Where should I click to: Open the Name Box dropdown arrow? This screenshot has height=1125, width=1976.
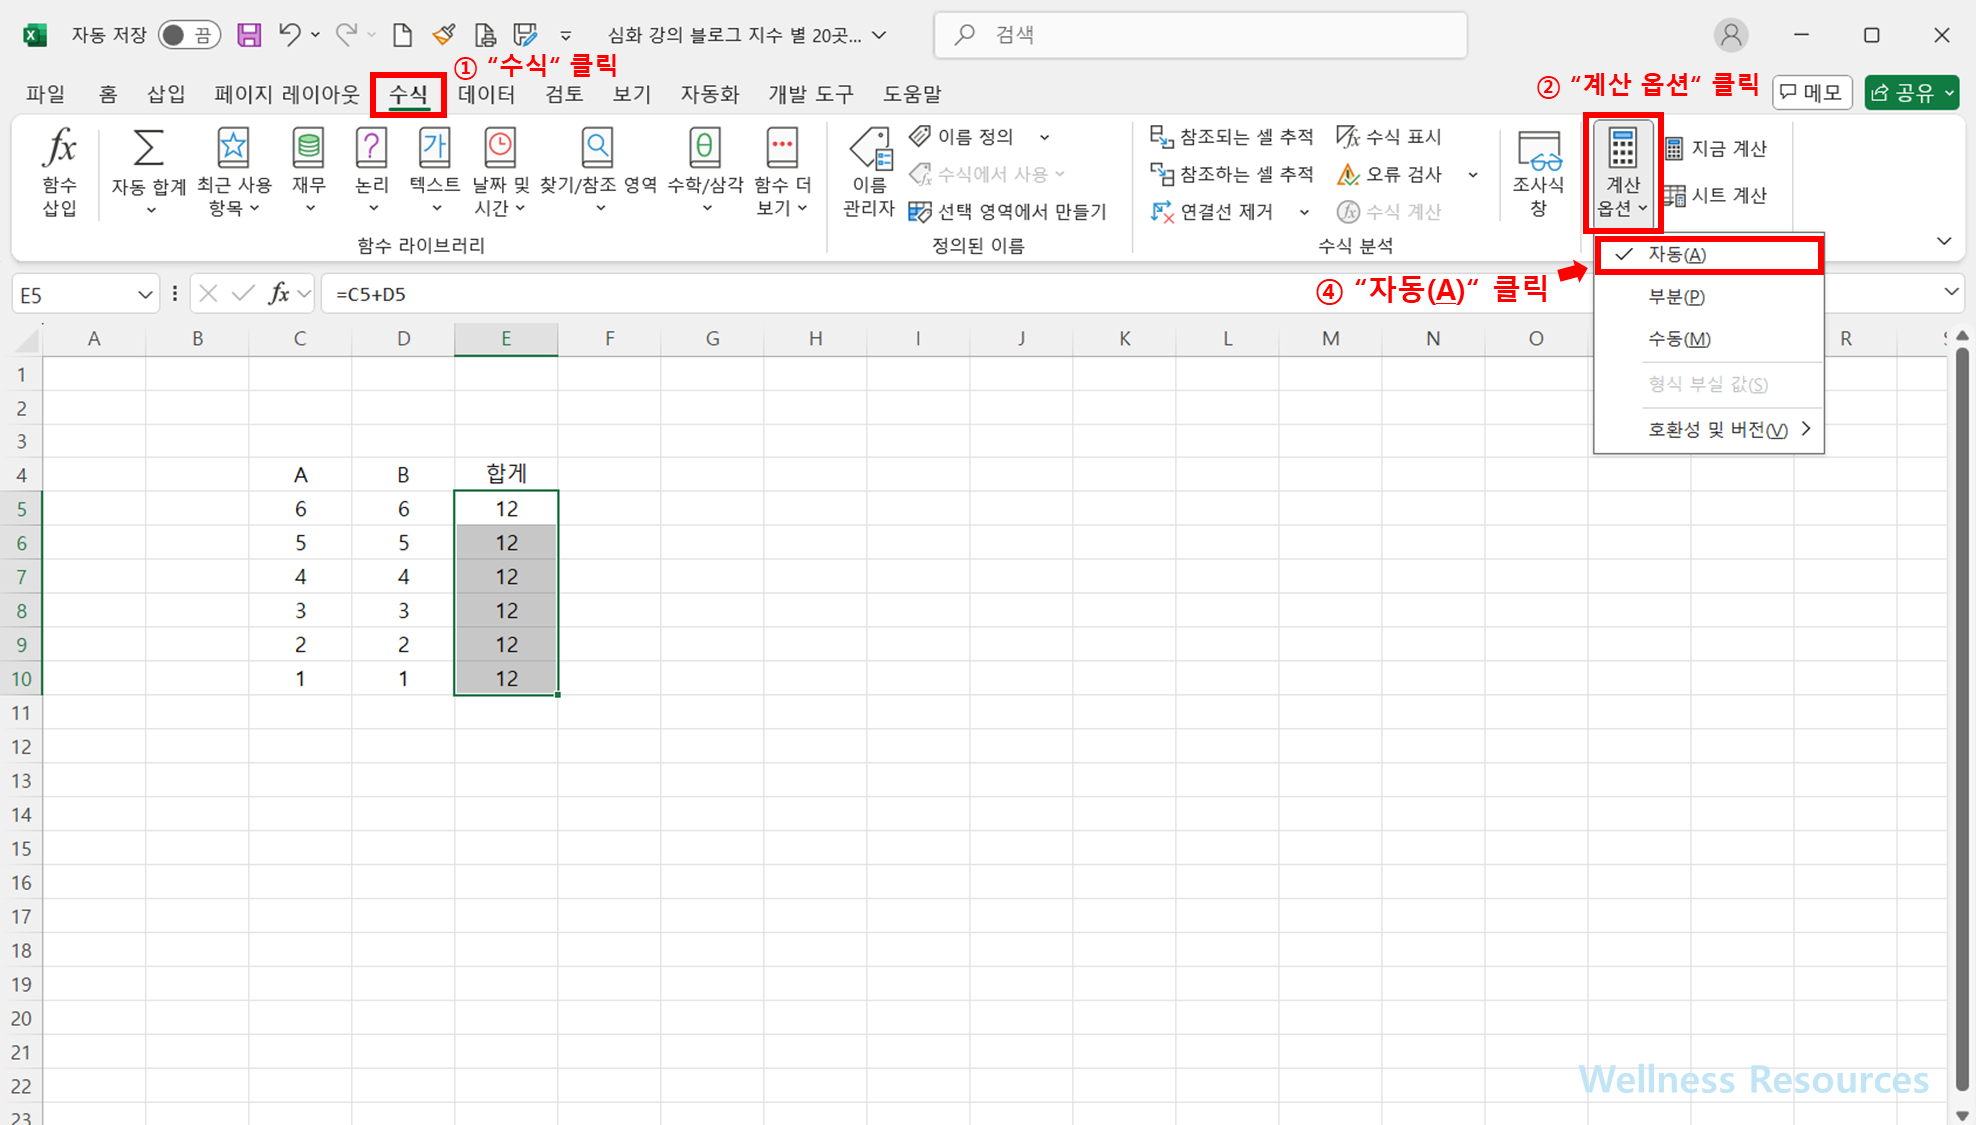click(x=145, y=294)
